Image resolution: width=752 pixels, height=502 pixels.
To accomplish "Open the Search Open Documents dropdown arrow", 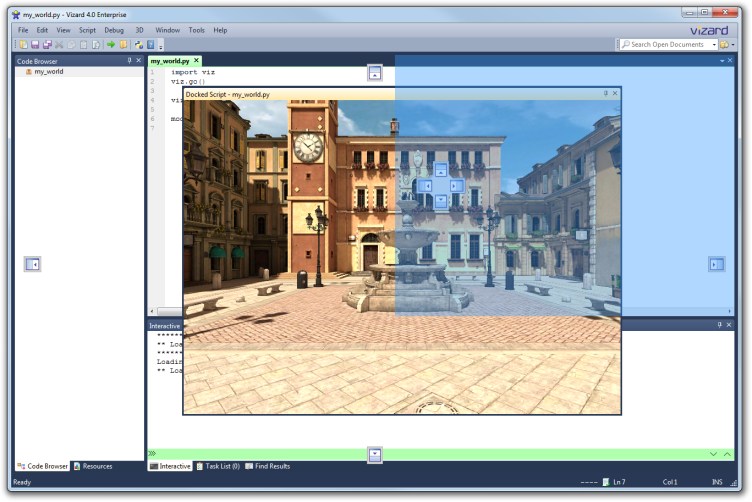I will pyautogui.click(x=714, y=45).
